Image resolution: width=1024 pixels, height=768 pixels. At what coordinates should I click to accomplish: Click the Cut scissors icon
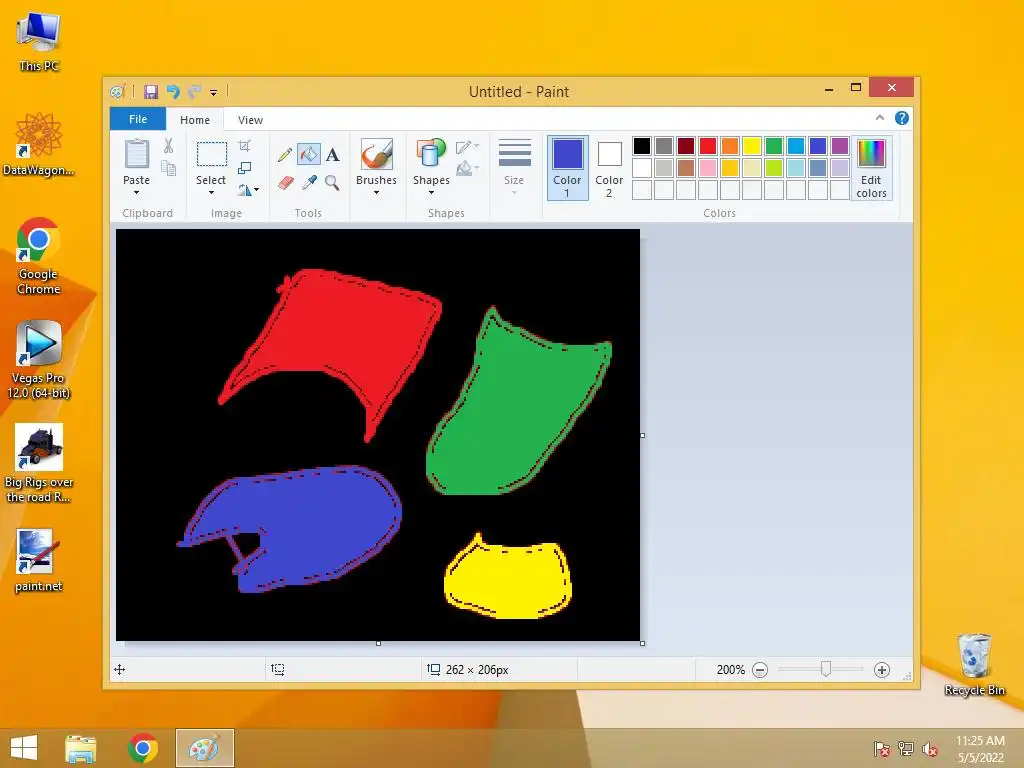pyautogui.click(x=168, y=146)
